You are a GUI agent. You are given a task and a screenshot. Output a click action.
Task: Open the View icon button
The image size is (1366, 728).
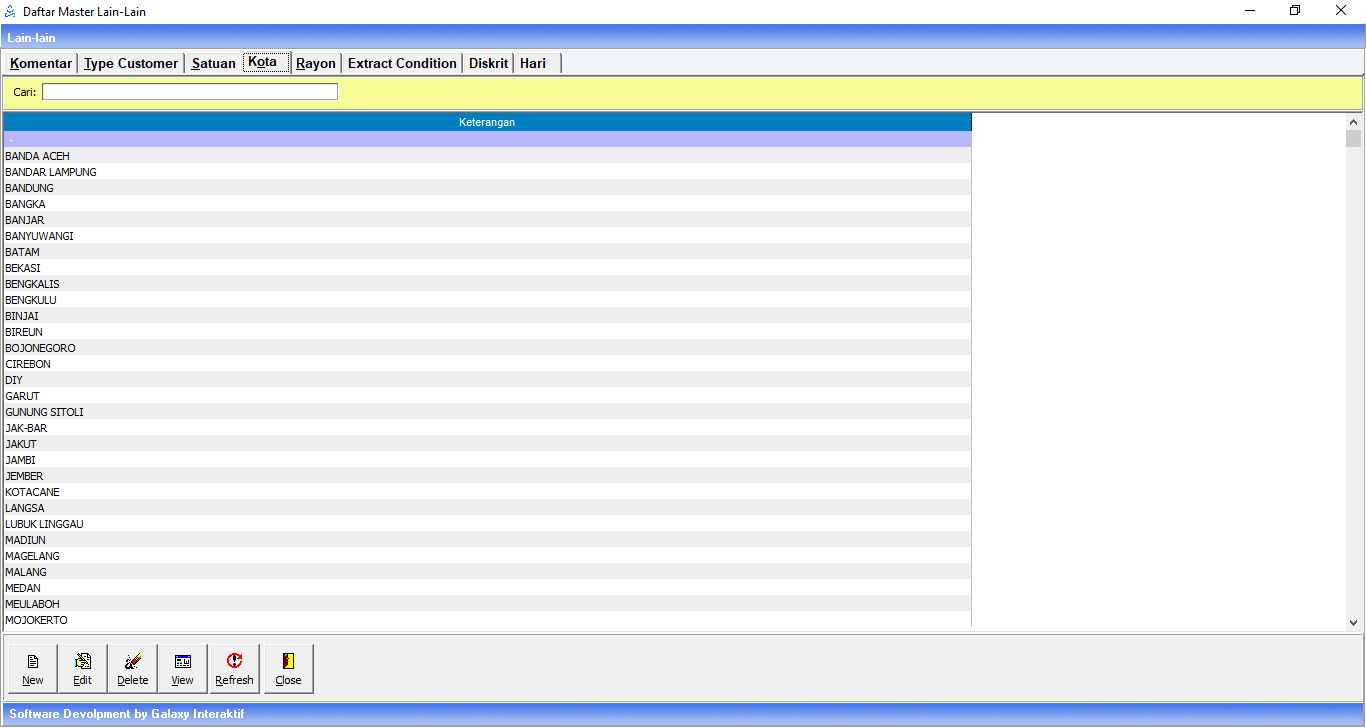point(182,669)
